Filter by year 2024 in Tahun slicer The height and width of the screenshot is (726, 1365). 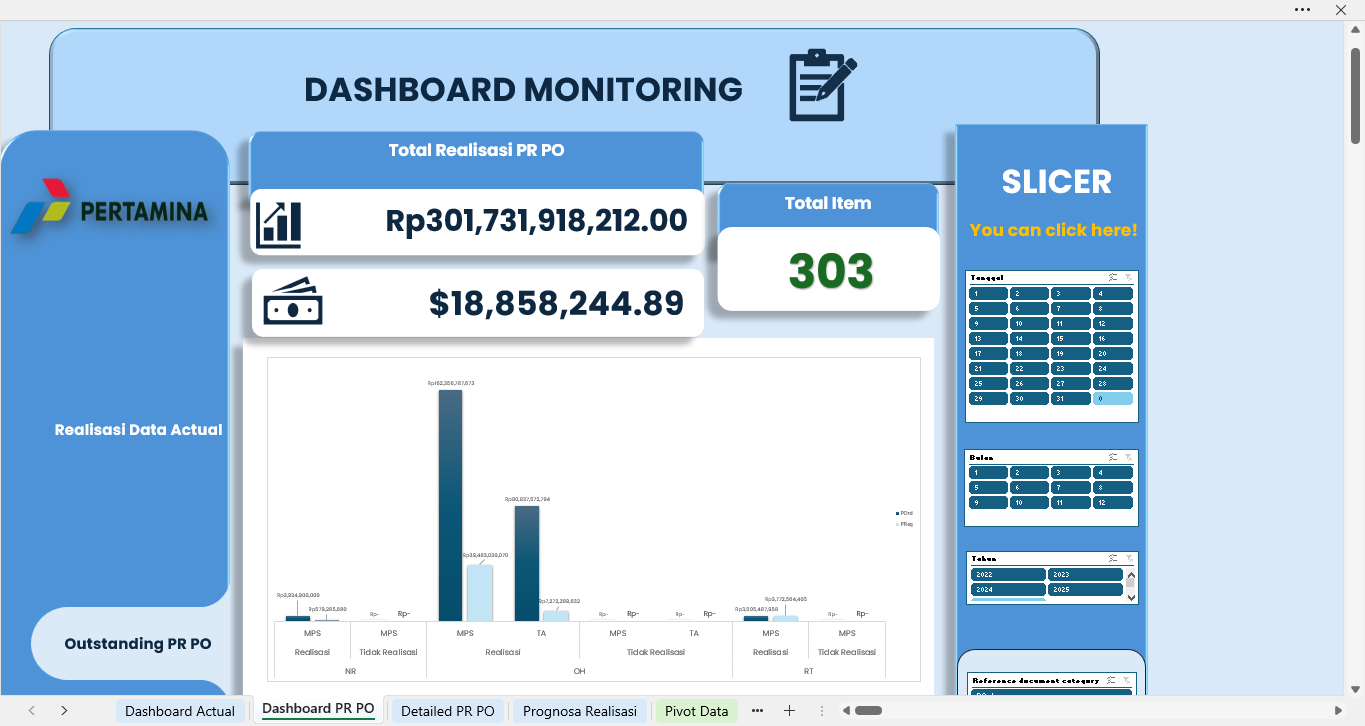(1008, 590)
